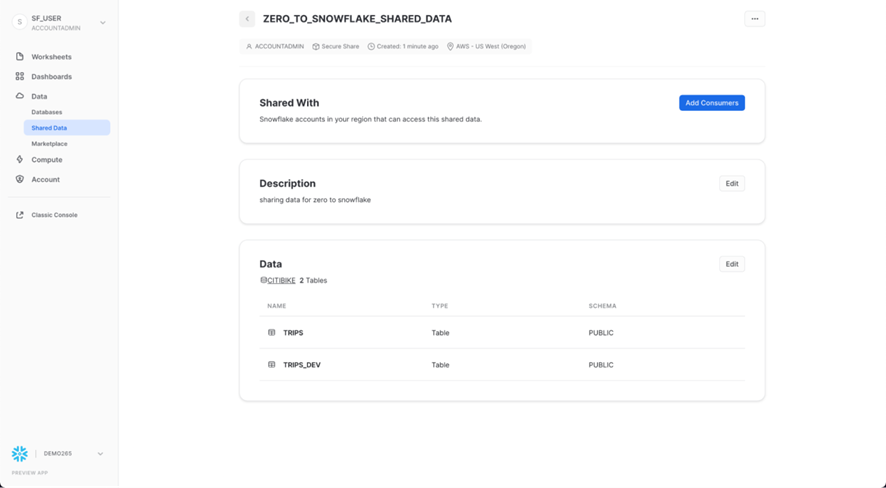
Task: Click the Add Consumers button
Action: tap(711, 103)
